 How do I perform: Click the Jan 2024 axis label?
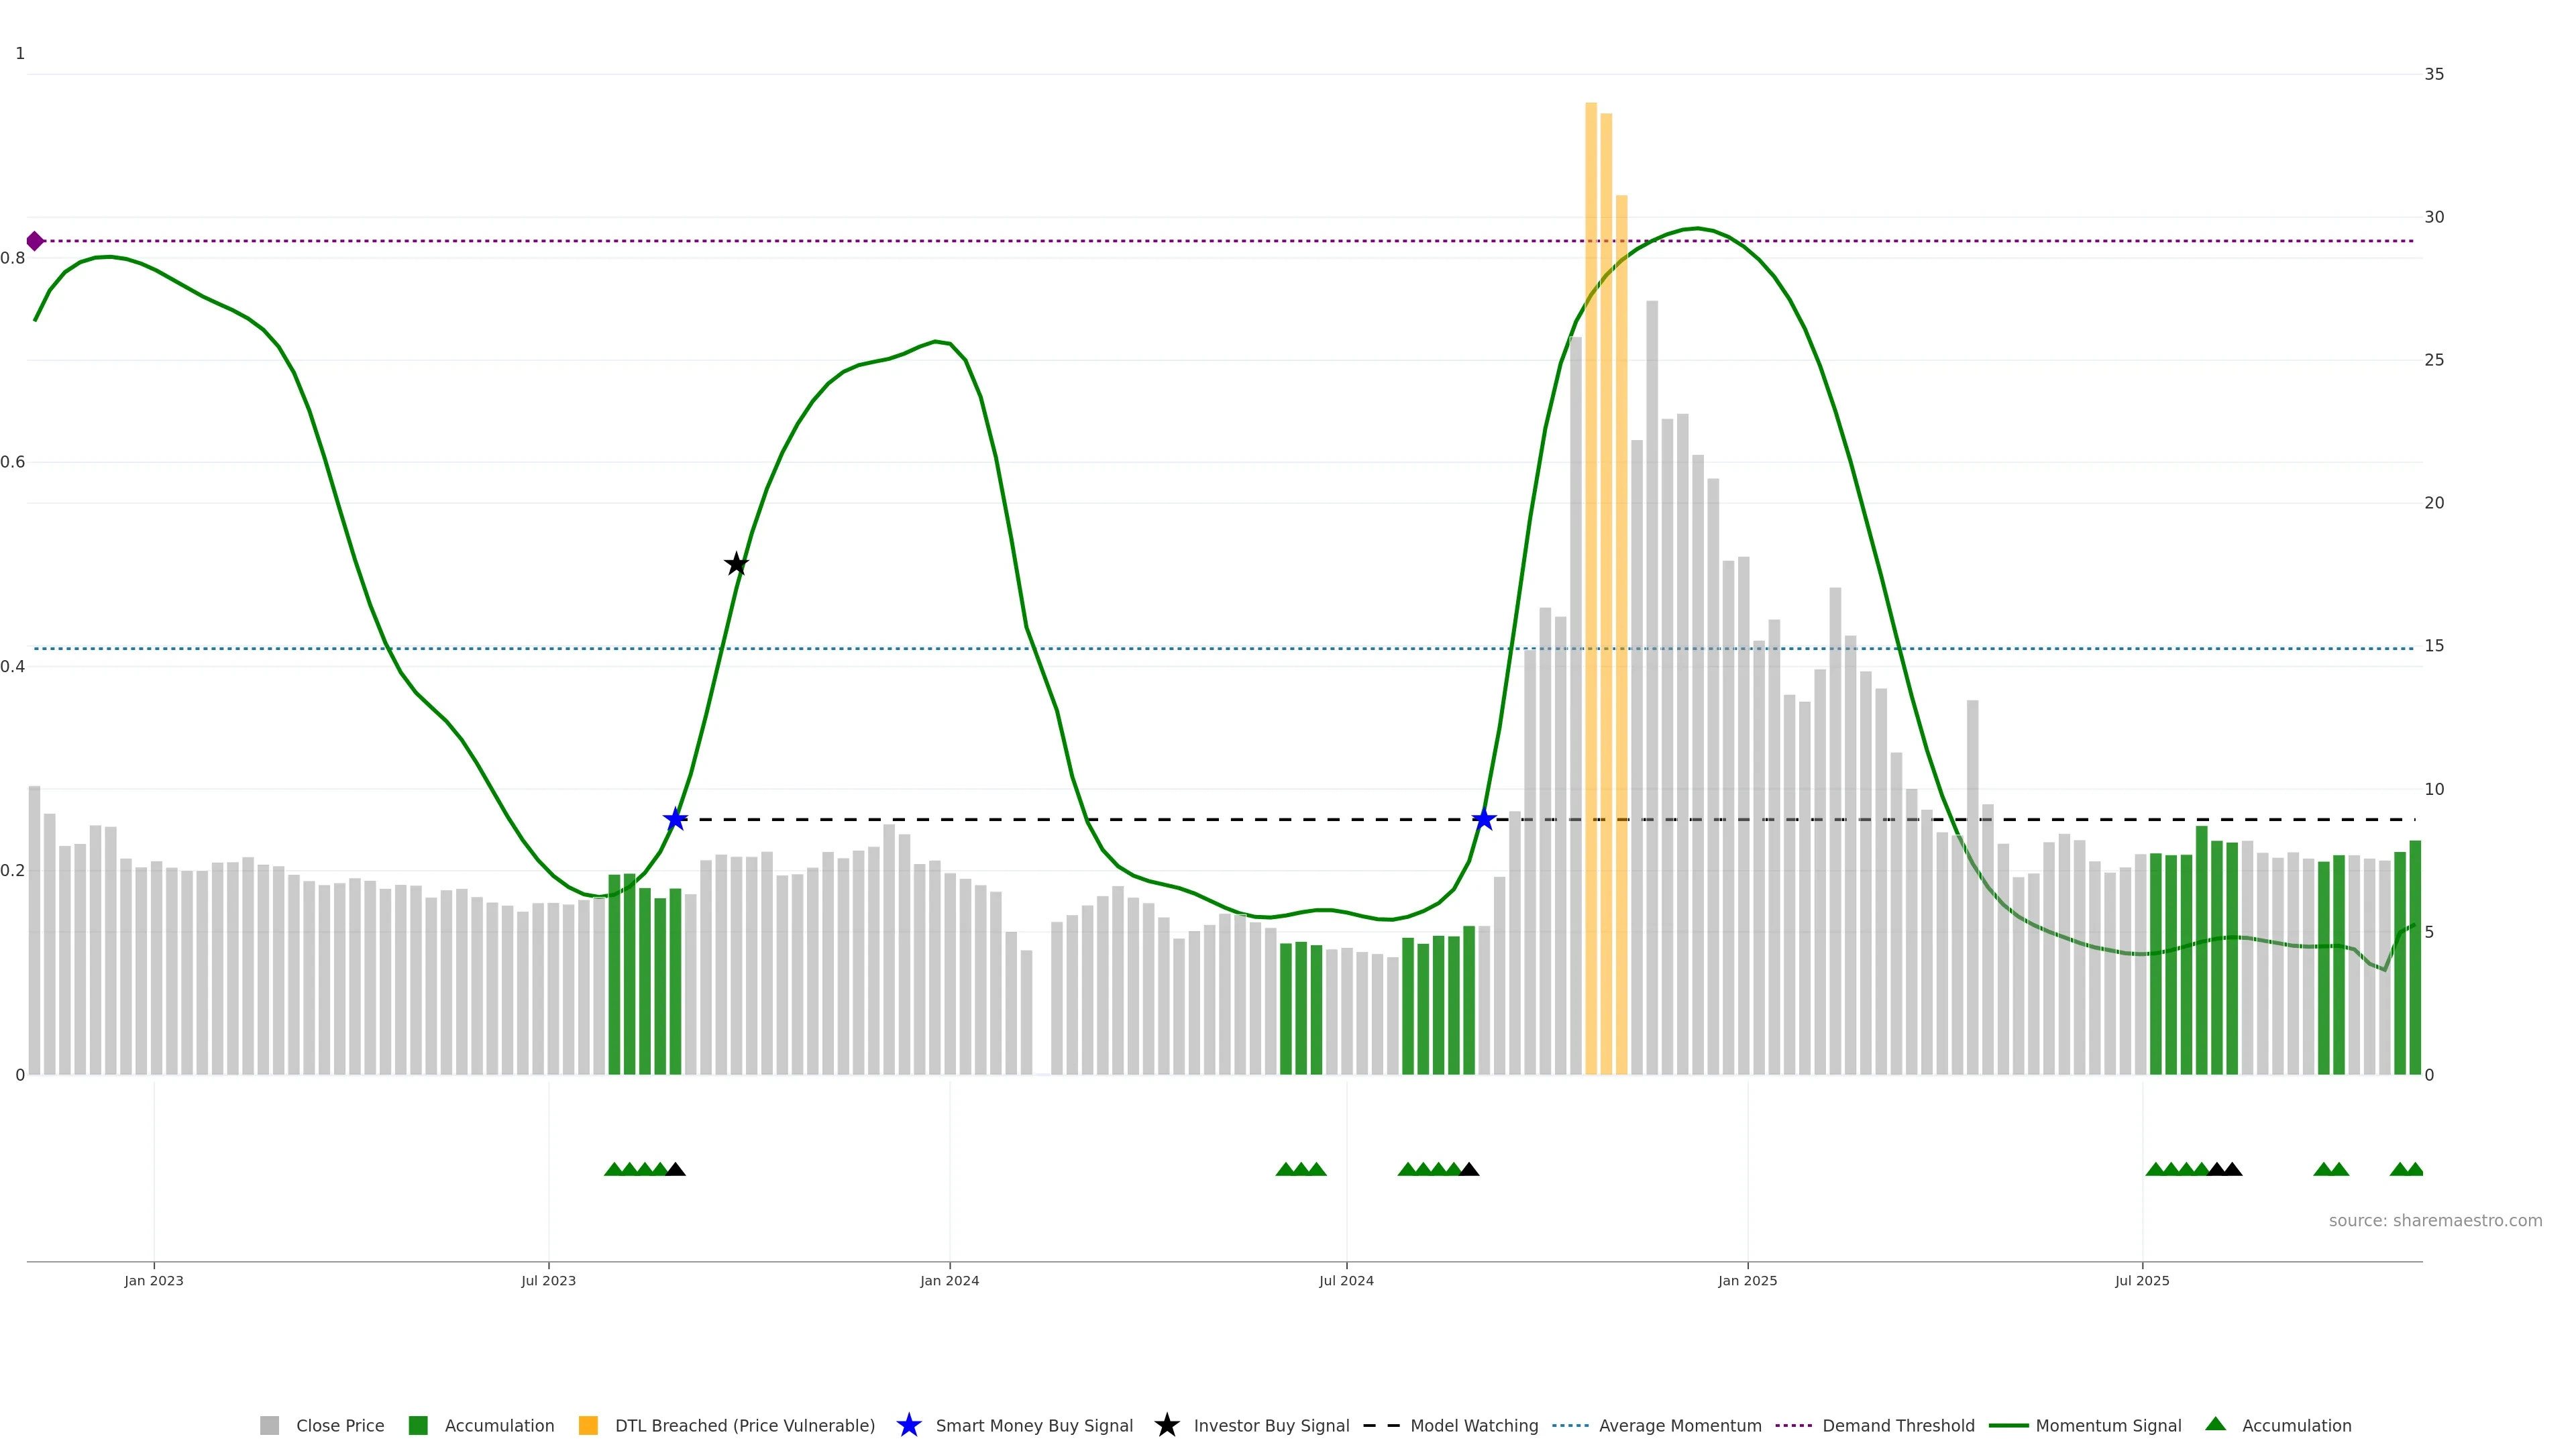[949, 1280]
